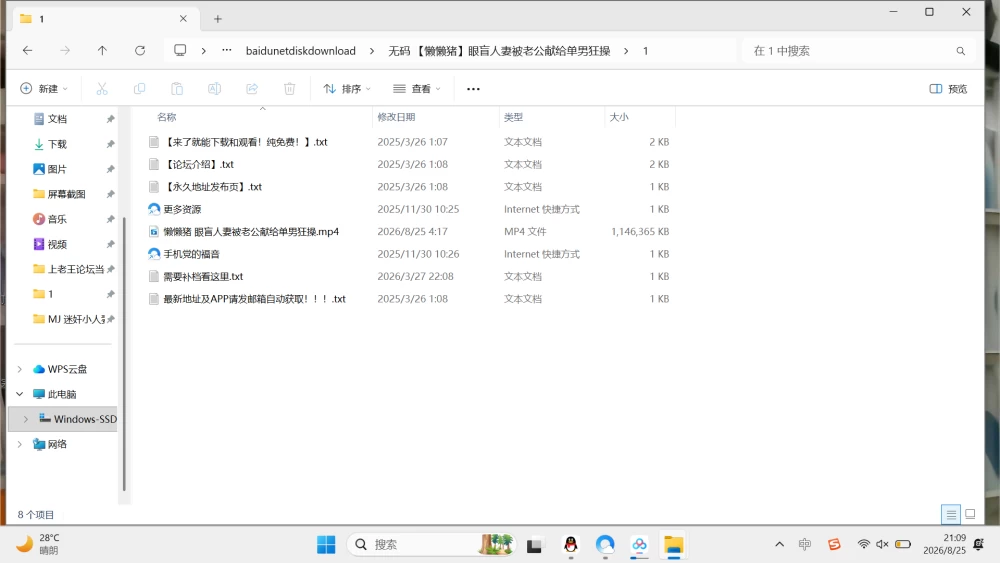Open chevron after baidunetdiskdownload breadcrumb
This screenshot has width=1000, height=563.
coord(372,50)
